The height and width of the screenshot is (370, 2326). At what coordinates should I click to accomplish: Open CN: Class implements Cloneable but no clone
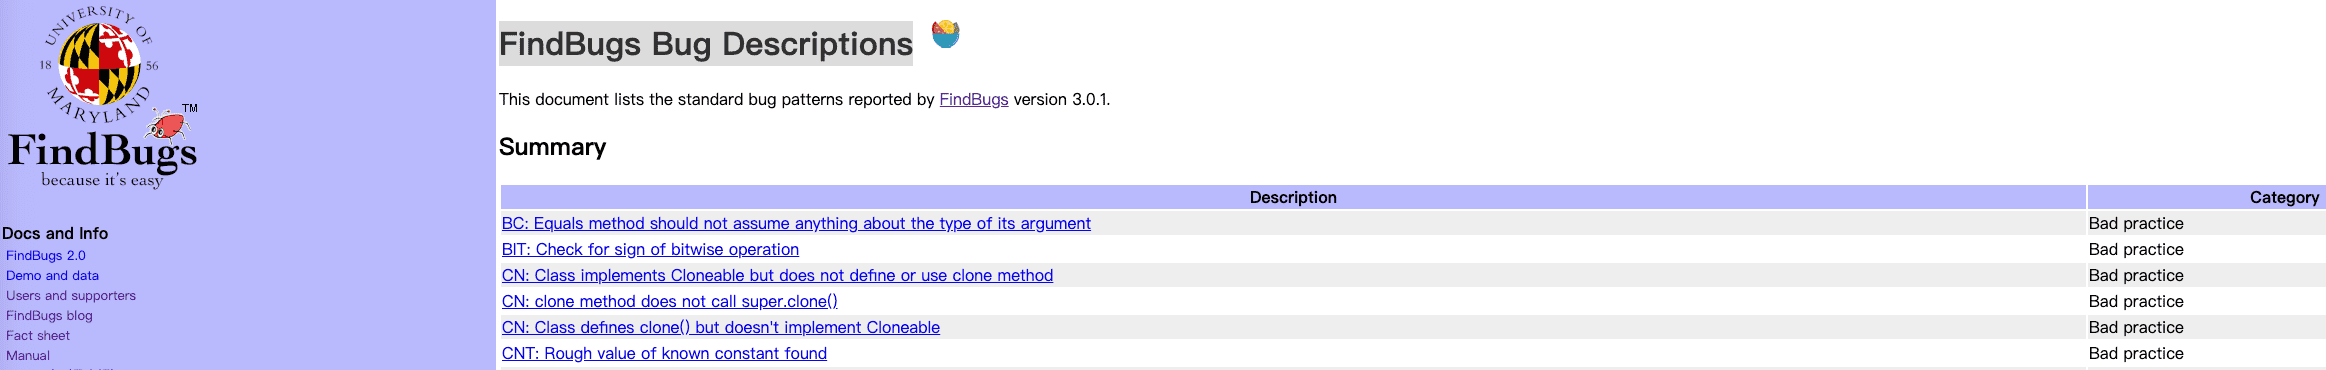tap(777, 276)
